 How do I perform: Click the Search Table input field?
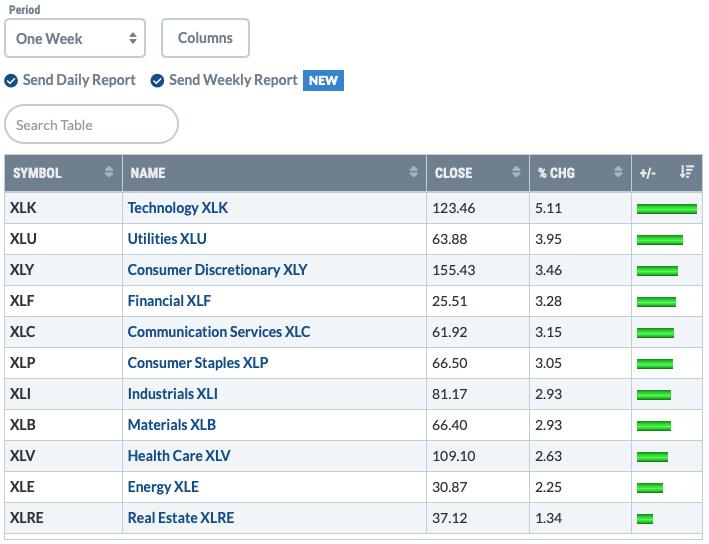click(x=91, y=124)
